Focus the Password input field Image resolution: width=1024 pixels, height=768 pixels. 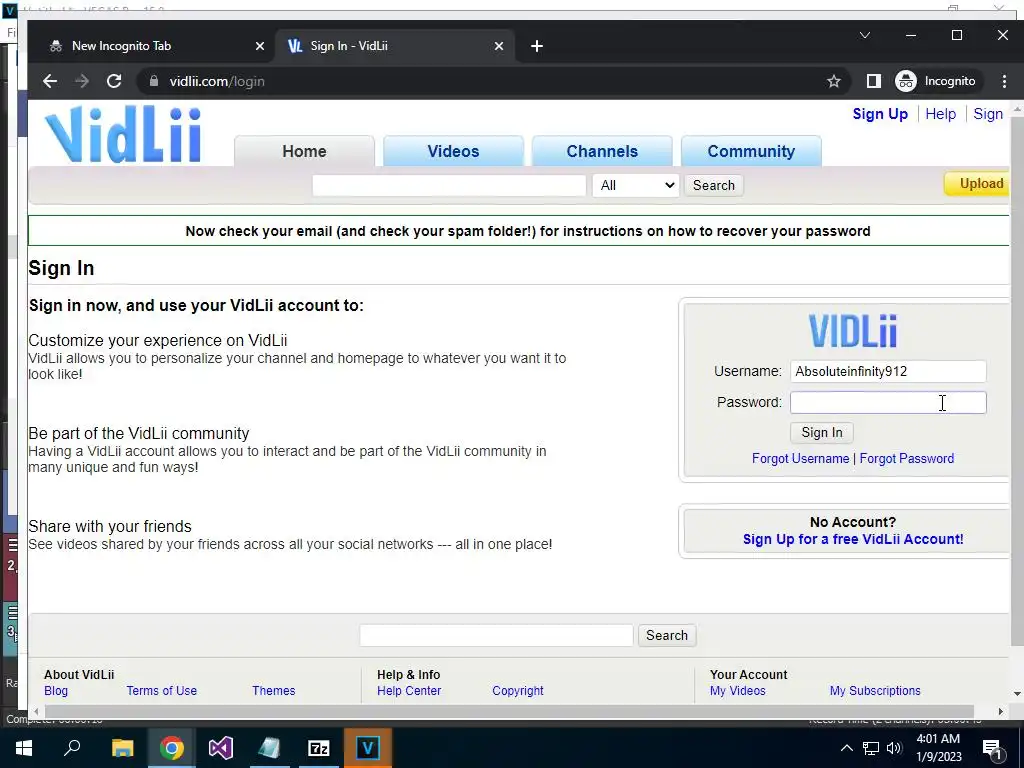[x=888, y=402]
